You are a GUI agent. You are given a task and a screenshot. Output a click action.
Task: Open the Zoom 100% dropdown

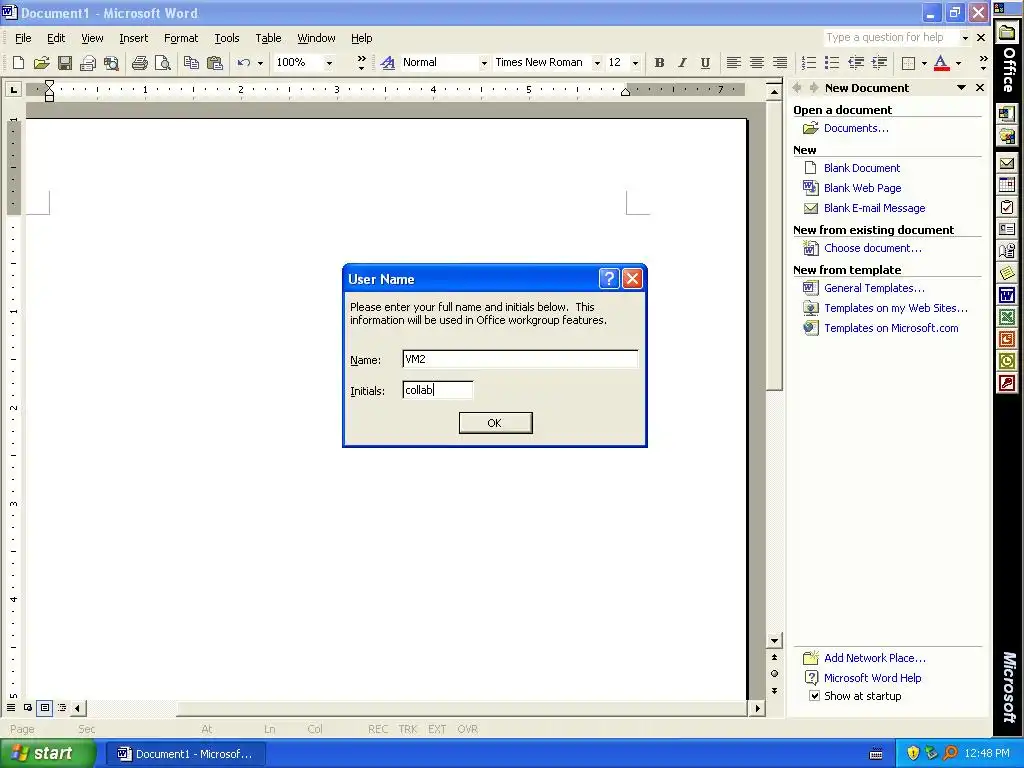[x=329, y=63]
